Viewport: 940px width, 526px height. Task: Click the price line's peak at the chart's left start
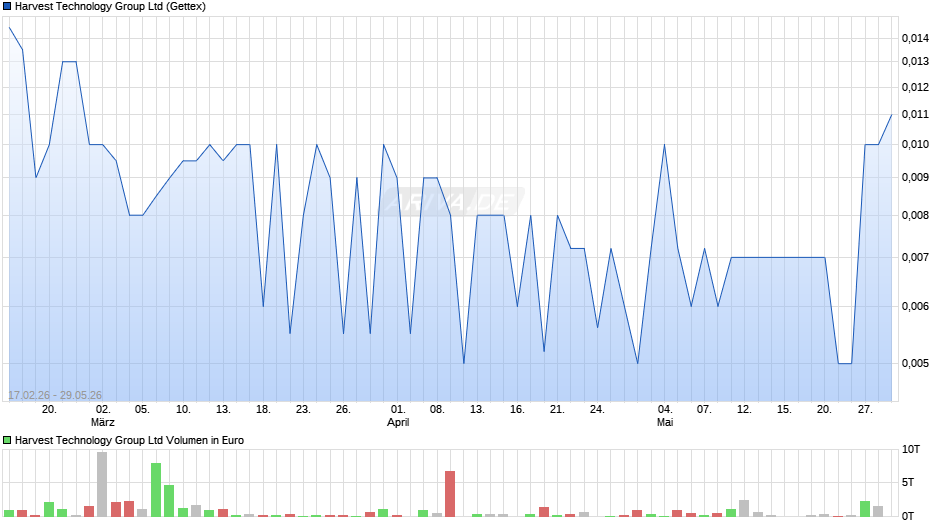click(x=10, y=28)
